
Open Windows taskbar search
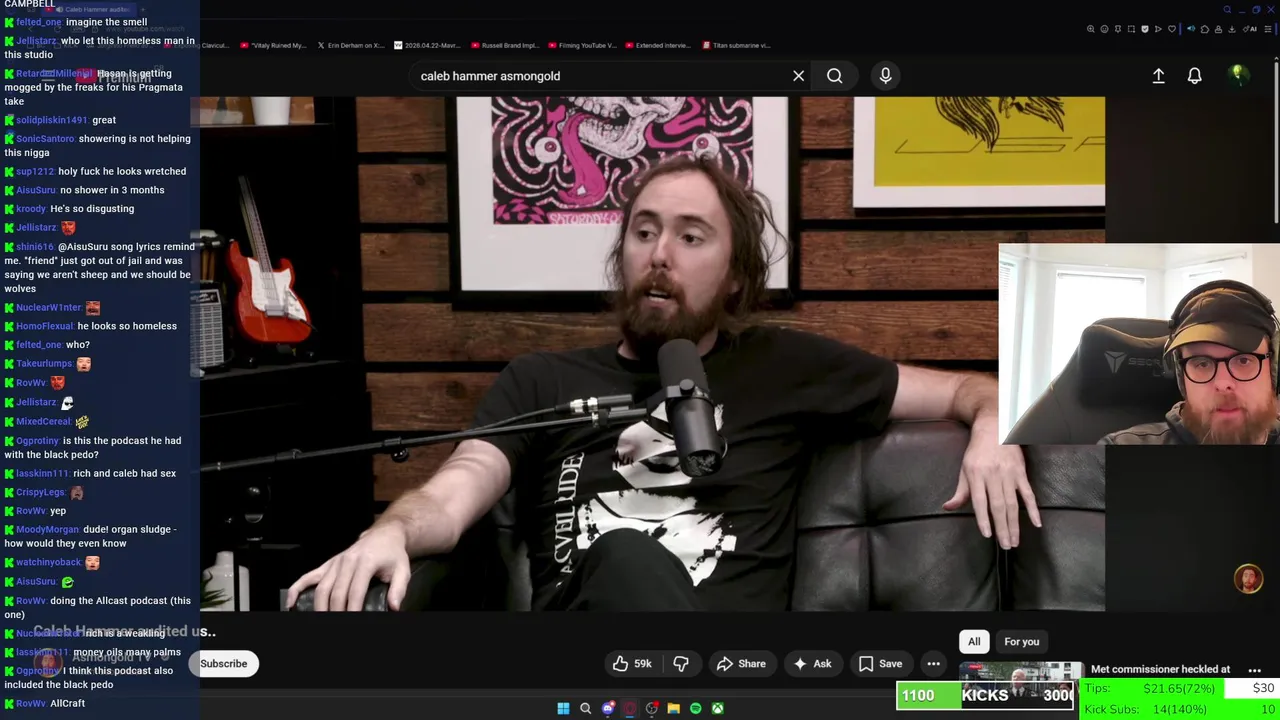(585, 708)
